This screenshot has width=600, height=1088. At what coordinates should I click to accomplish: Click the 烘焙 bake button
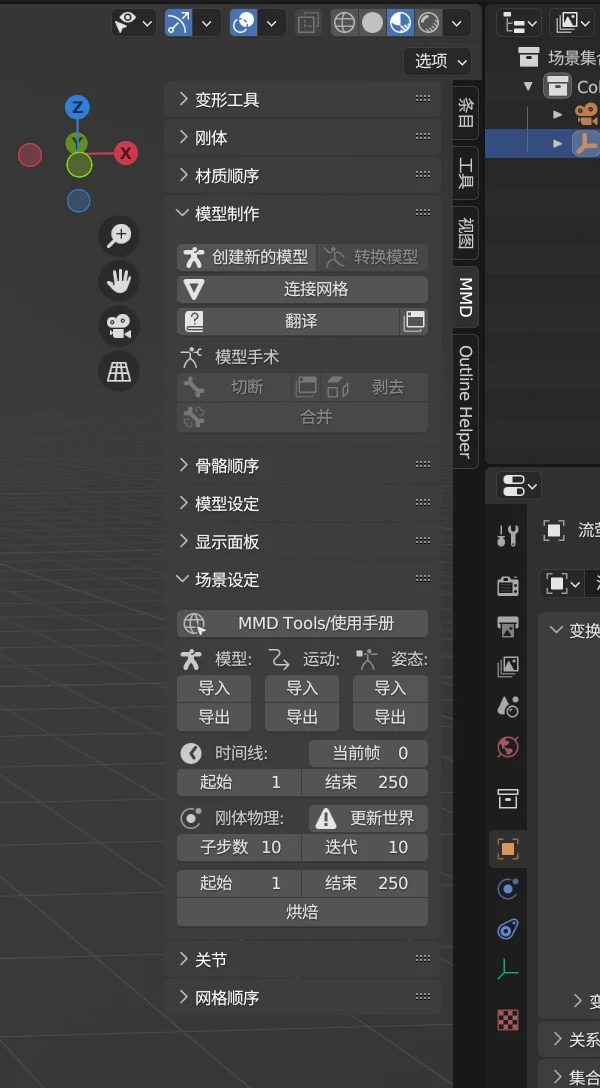302,911
